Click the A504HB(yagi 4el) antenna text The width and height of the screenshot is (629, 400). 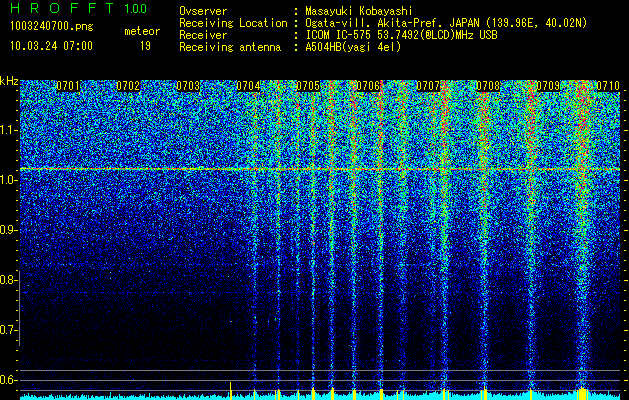pyautogui.click(x=353, y=47)
